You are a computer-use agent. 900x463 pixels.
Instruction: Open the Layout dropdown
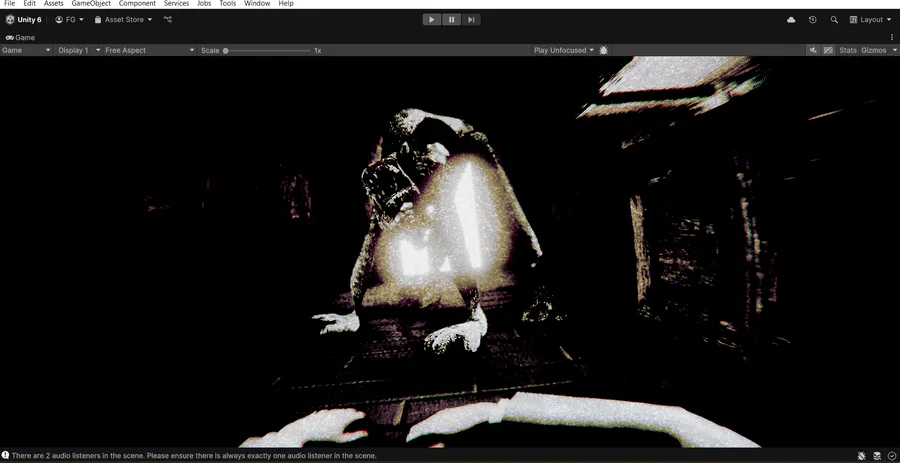pos(871,20)
